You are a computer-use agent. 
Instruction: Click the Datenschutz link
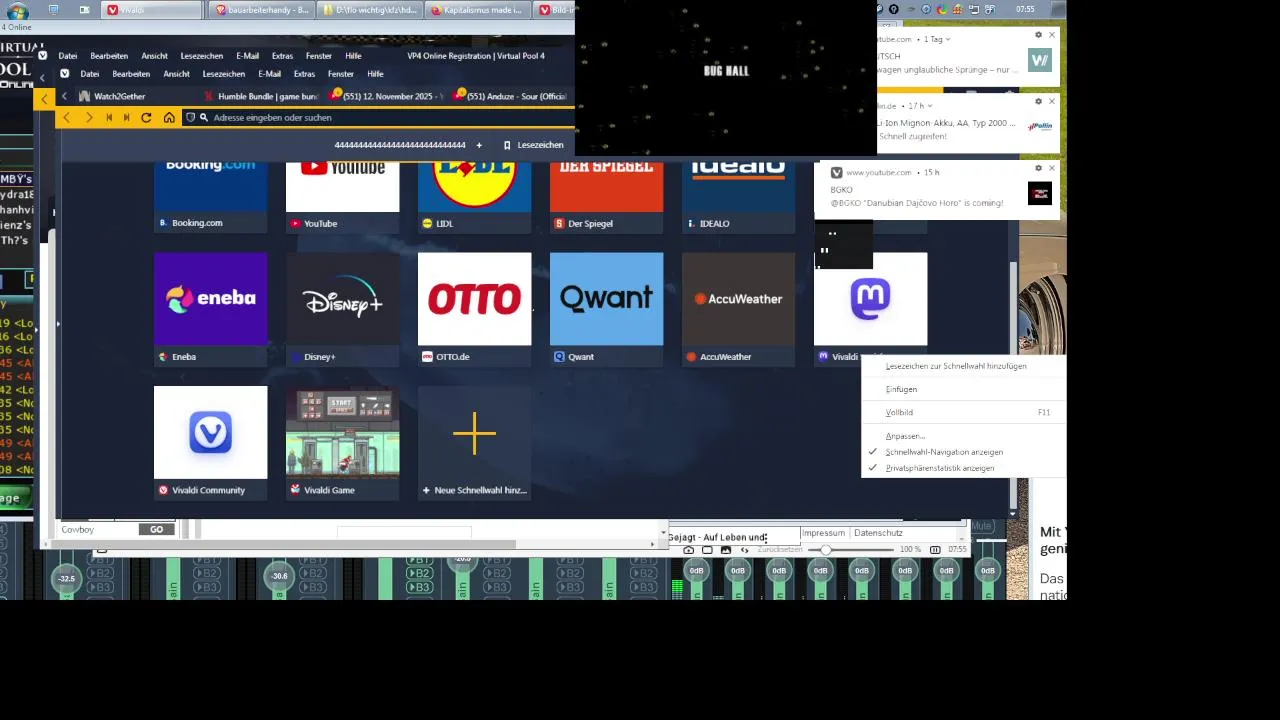878,533
